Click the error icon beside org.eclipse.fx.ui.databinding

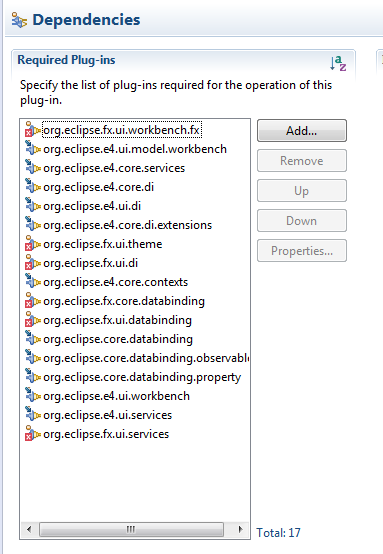pyautogui.click(x=33, y=320)
